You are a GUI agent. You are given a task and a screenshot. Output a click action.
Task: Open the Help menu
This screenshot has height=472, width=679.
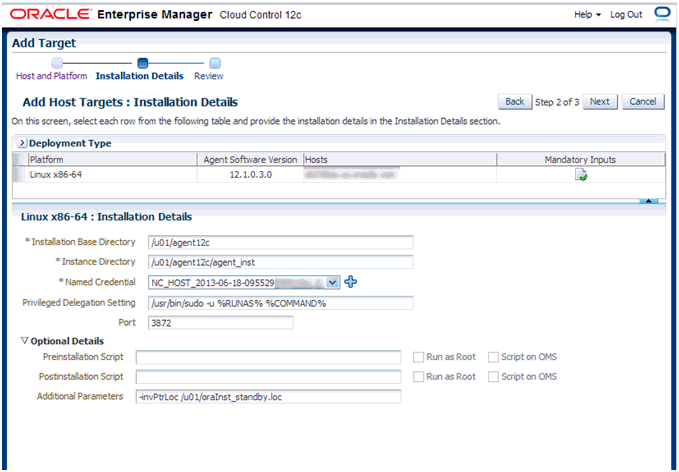[x=587, y=15]
